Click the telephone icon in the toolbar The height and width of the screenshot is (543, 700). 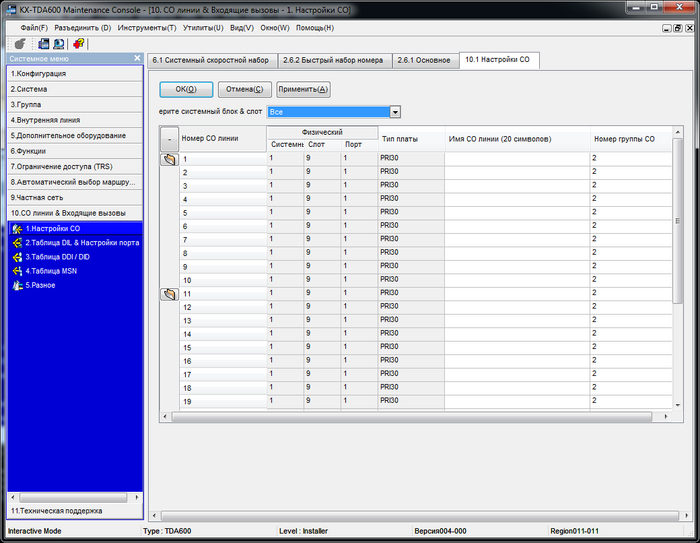[x=19, y=43]
